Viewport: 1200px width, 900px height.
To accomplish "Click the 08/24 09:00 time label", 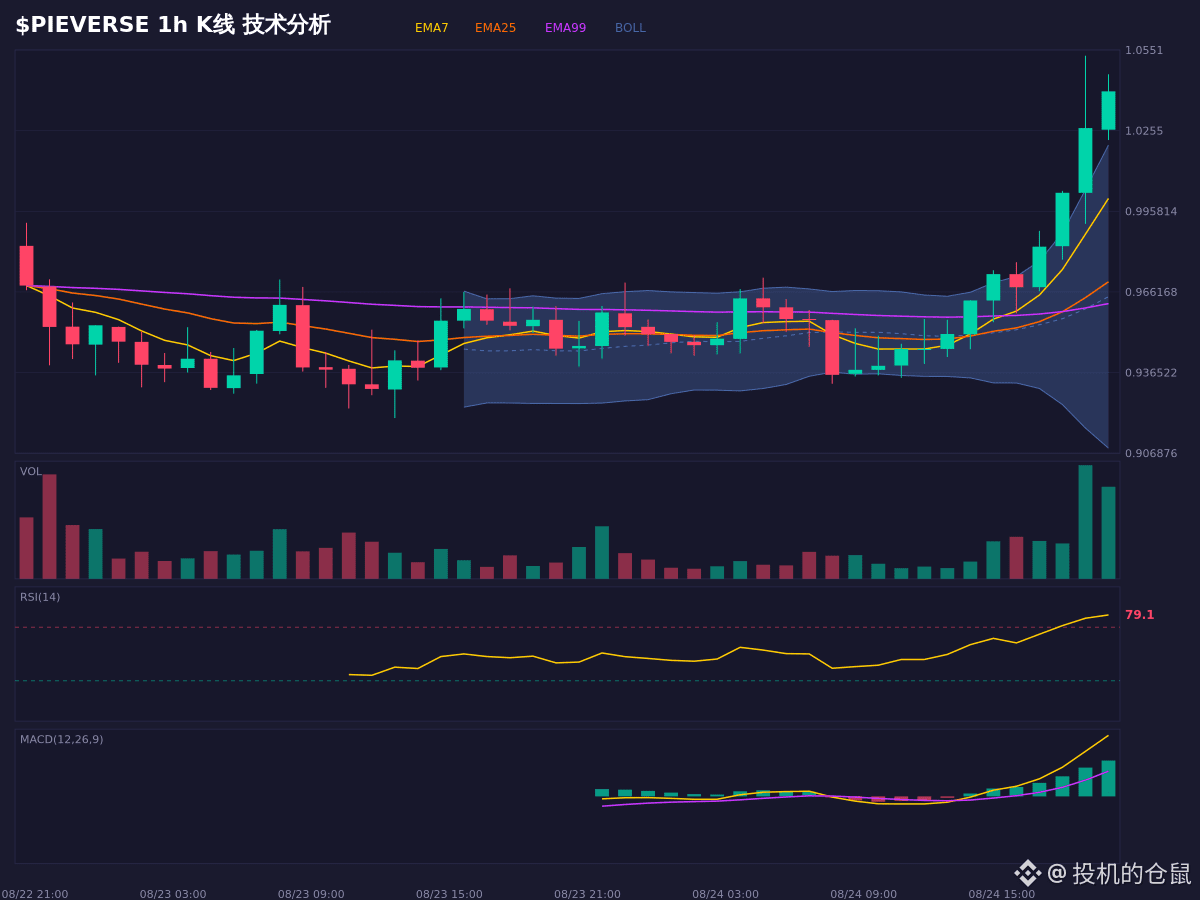I will 863,894.
